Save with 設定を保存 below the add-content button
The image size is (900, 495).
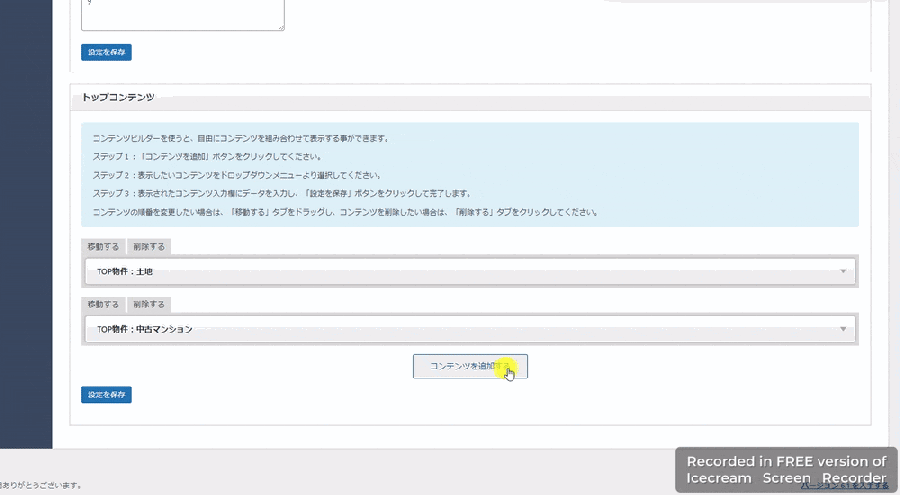point(106,395)
